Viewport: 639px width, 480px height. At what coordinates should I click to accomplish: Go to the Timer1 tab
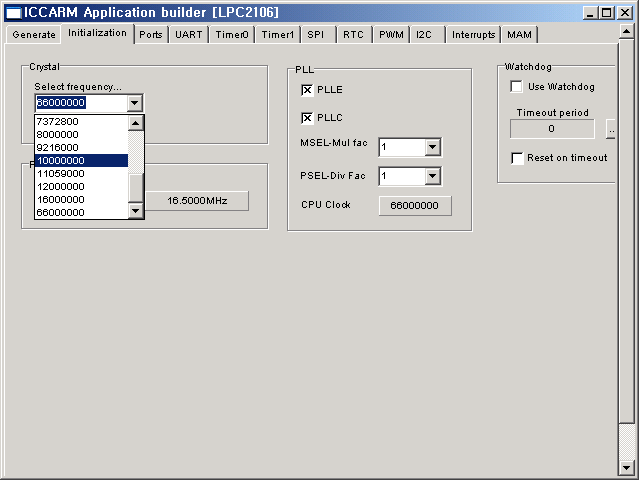coord(278,35)
